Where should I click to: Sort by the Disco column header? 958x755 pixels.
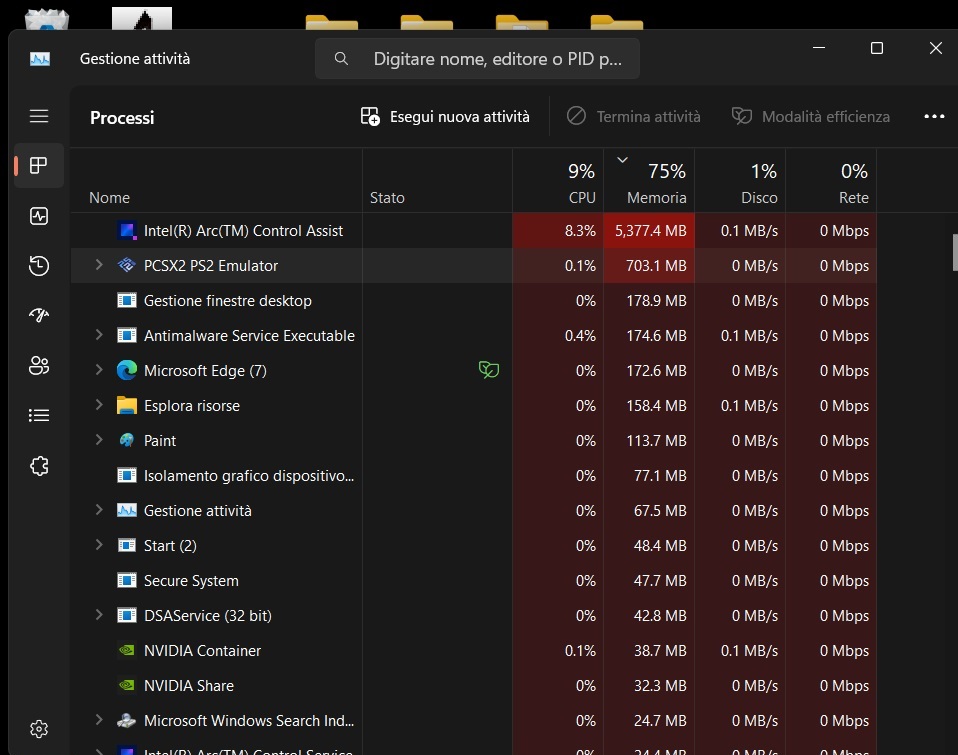click(x=740, y=181)
